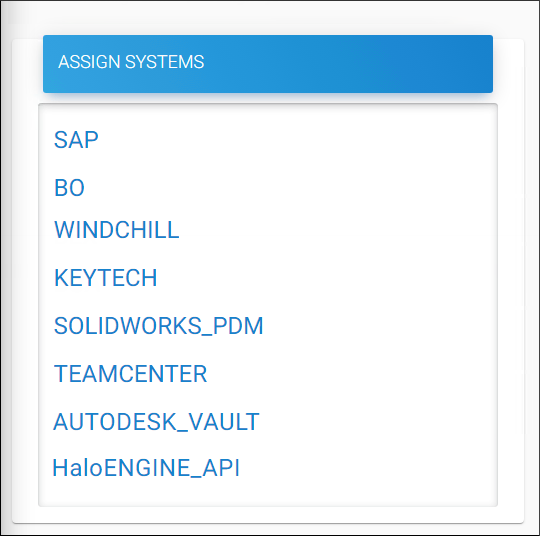The width and height of the screenshot is (540, 536).
Task: Choose the AUTODESK_VAULT entry
Action: click(x=156, y=422)
